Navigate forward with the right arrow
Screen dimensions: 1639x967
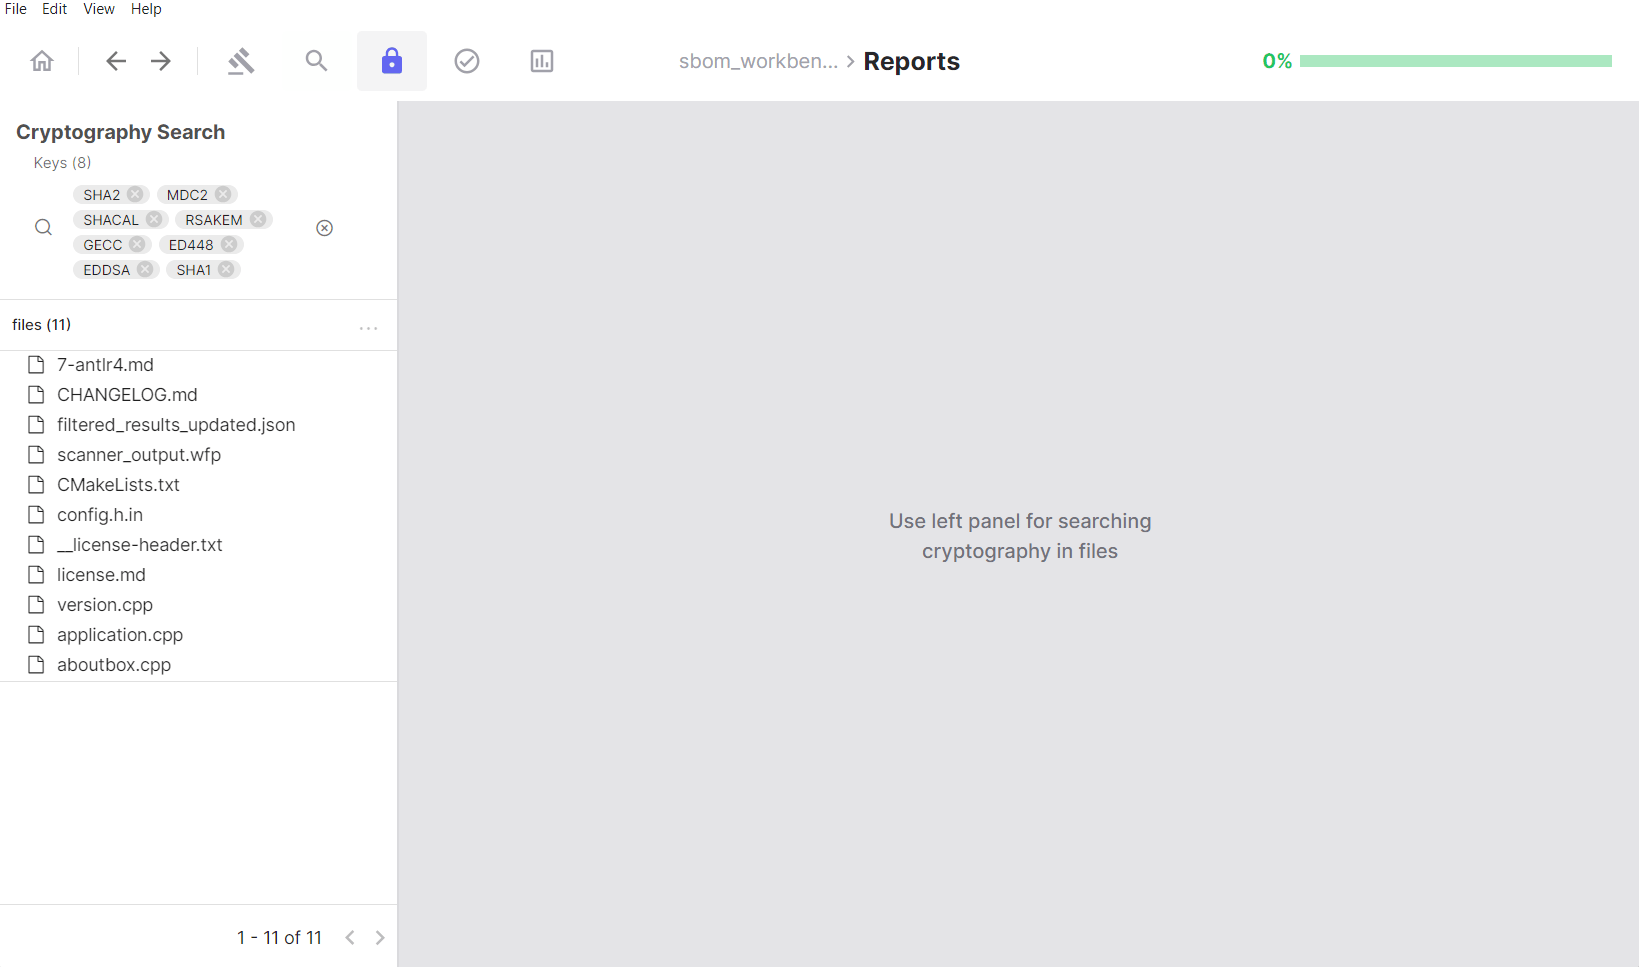click(x=161, y=61)
